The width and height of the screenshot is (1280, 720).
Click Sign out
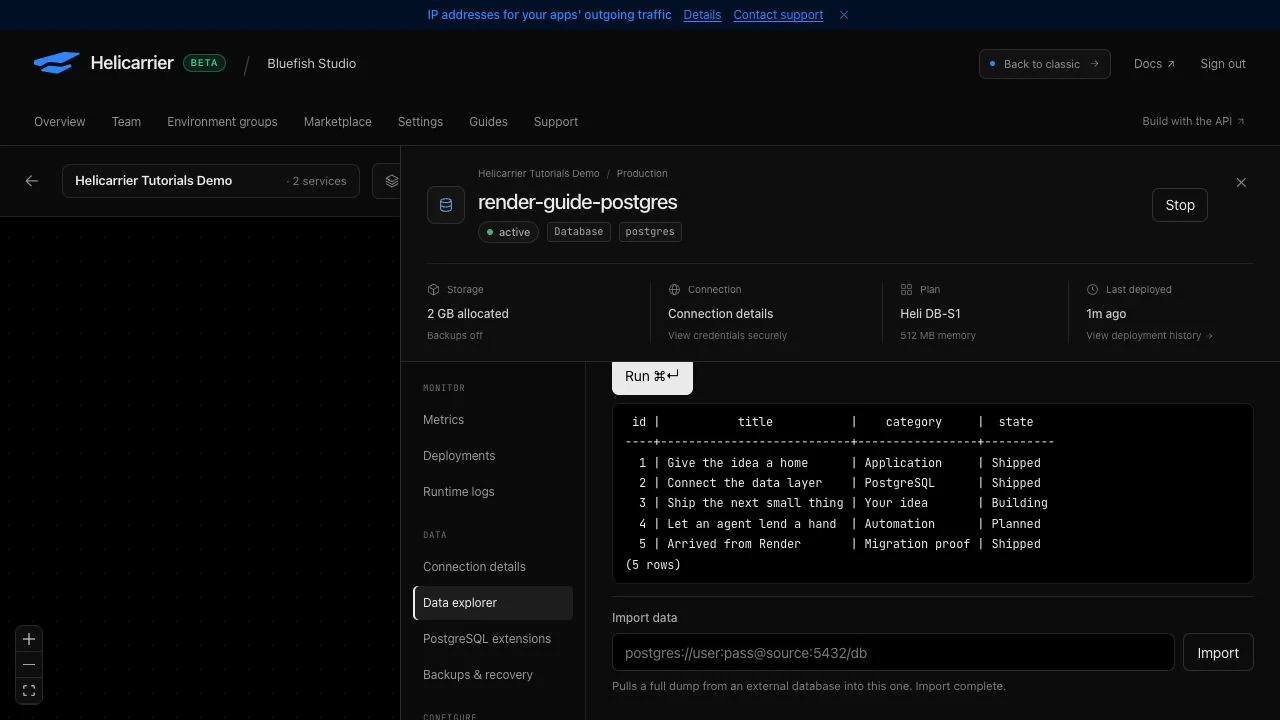tap(1223, 64)
